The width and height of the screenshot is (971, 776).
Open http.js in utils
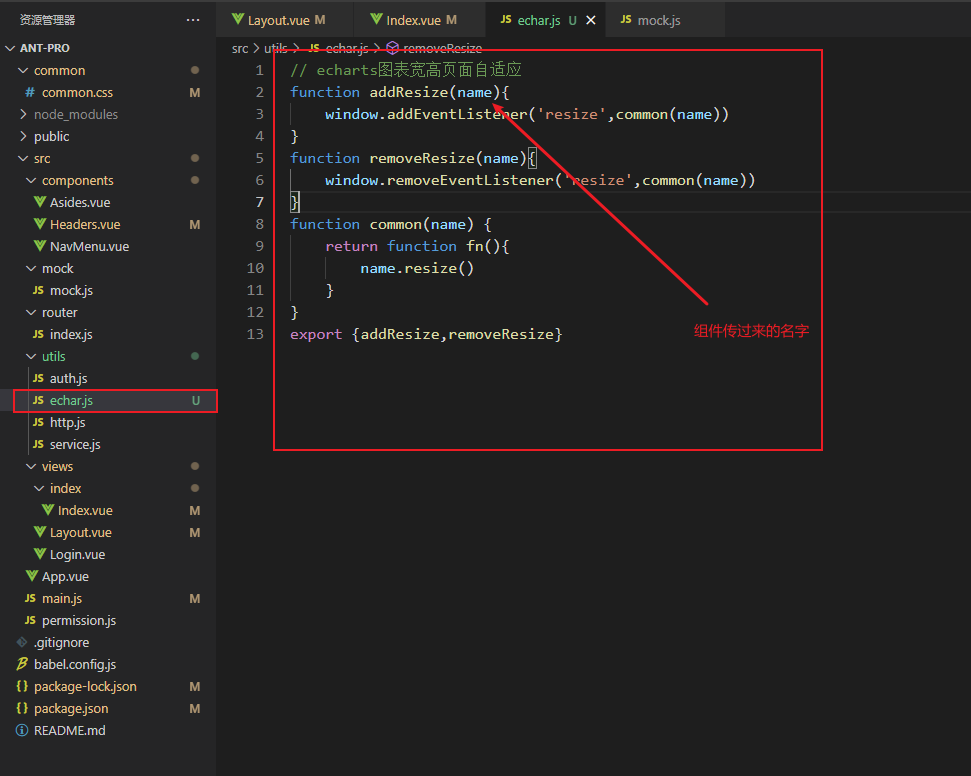[x=108, y=422]
